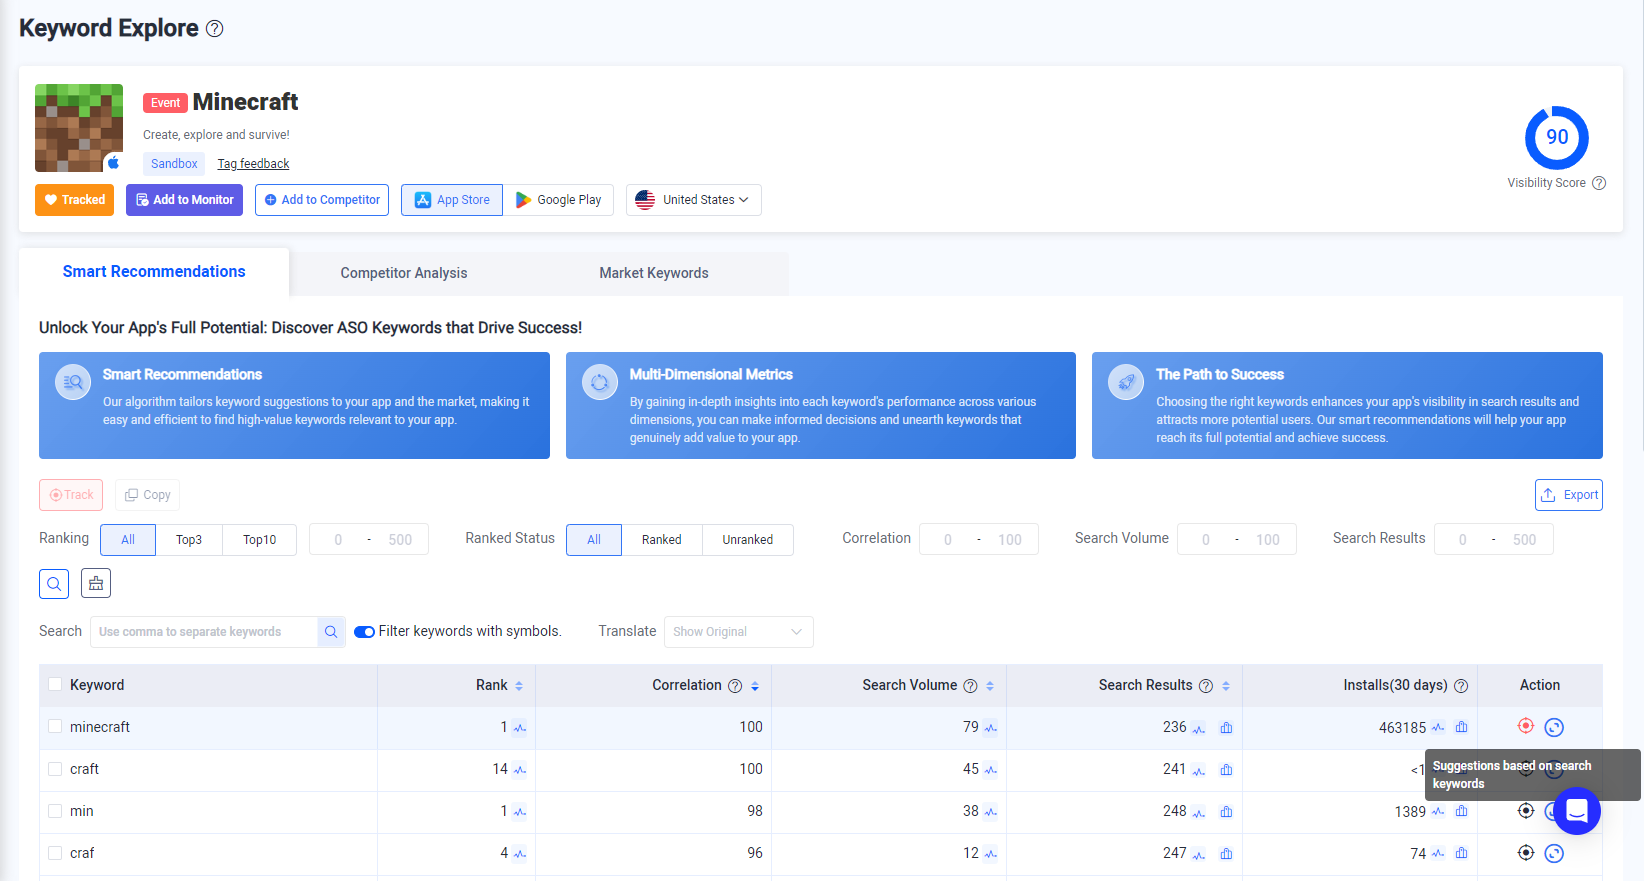The image size is (1644, 881).
Task: Switch to Smart Recommendations tab
Action: click(x=154, y=272)
